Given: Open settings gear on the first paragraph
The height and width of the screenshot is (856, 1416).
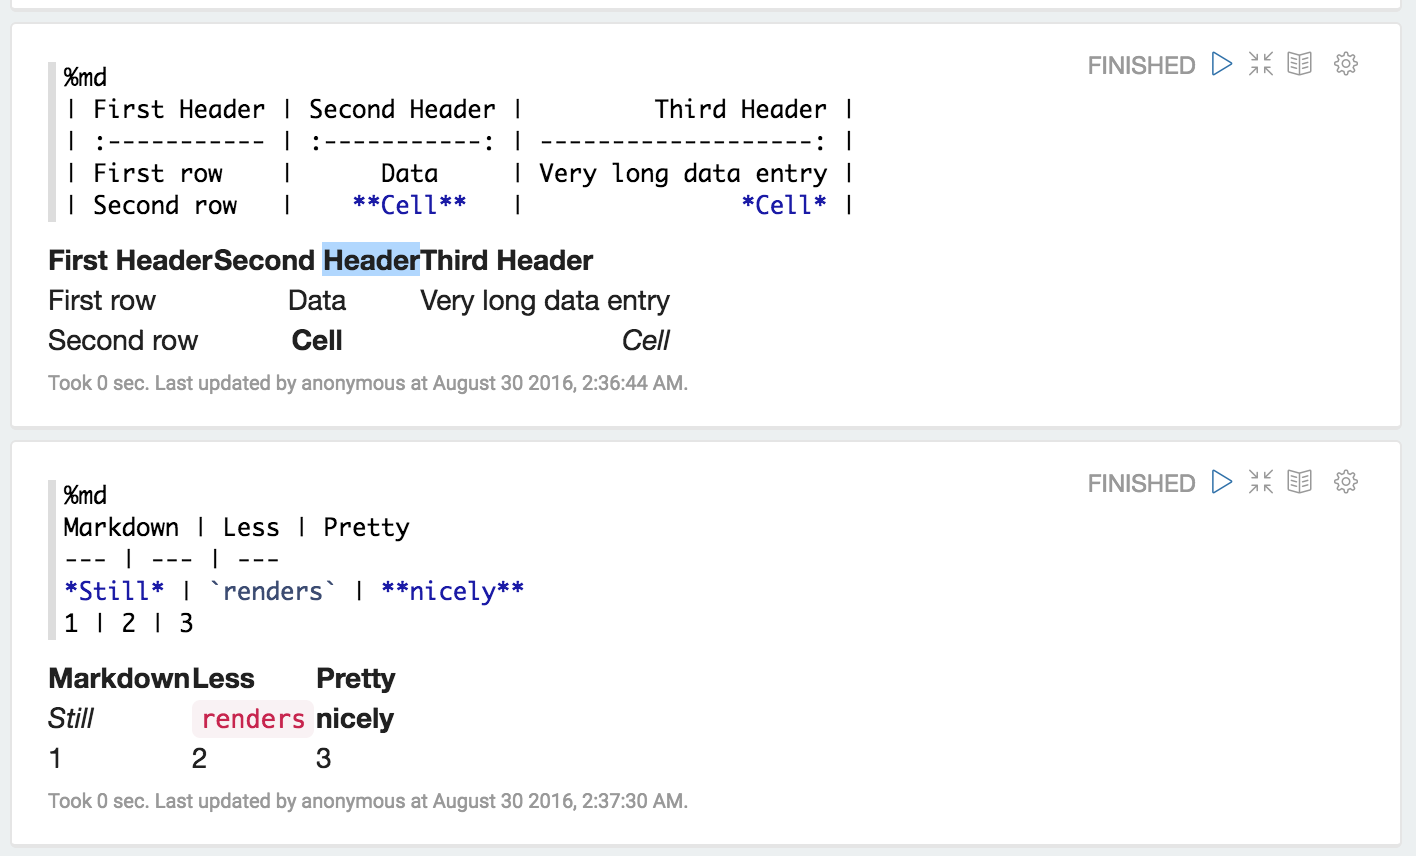Looking at the screenshot, I should click(1345, 63).
